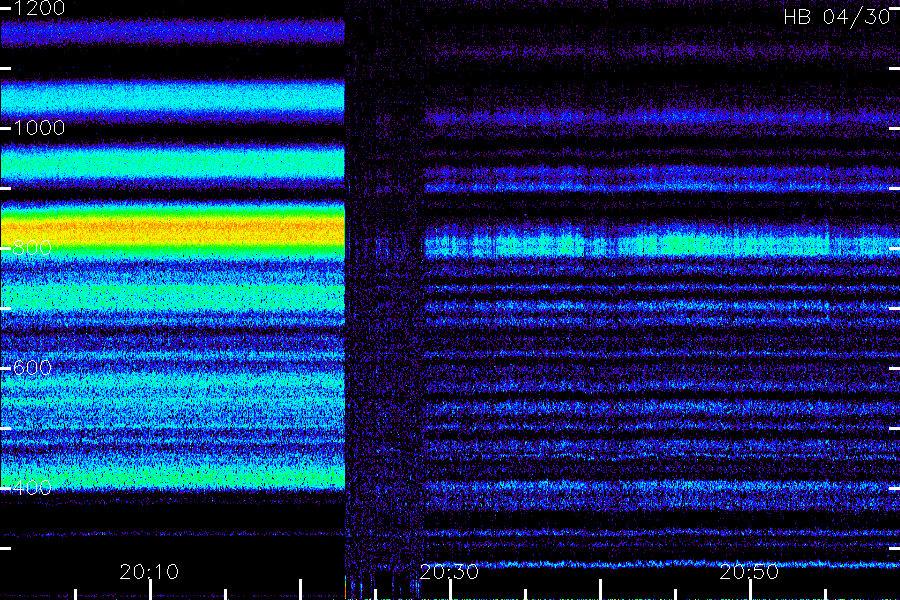900x600 pixels.
Task: Click the tall tick mark under 20:10
Action: coord(150,590)
